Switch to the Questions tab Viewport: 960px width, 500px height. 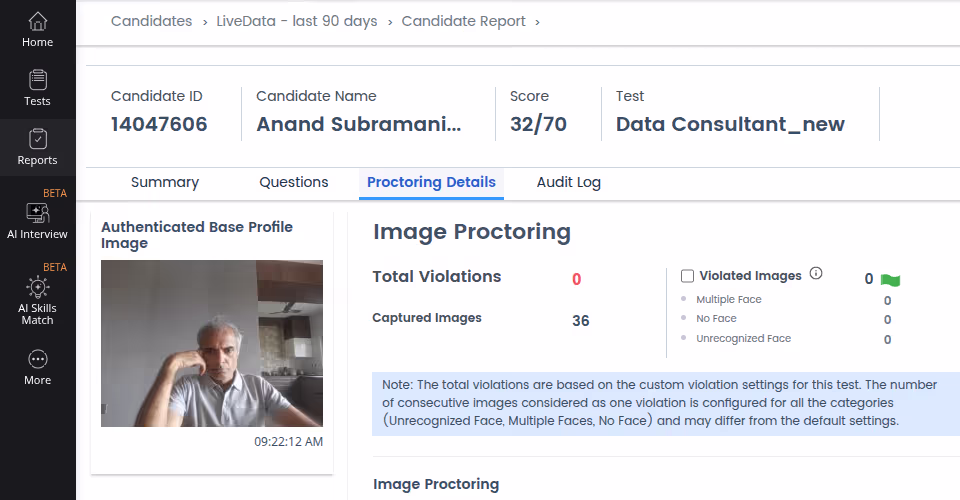coord(294,182)
